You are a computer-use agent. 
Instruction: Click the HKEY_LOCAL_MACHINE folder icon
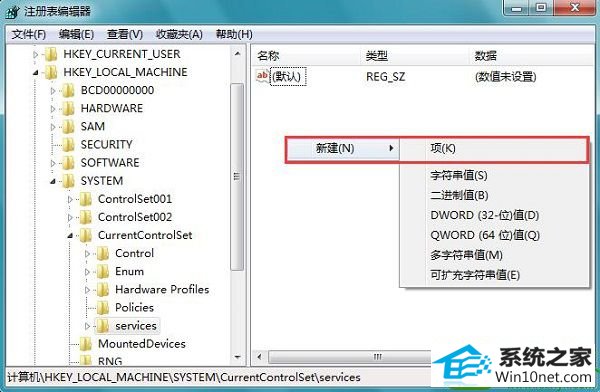tap(51, 72)
